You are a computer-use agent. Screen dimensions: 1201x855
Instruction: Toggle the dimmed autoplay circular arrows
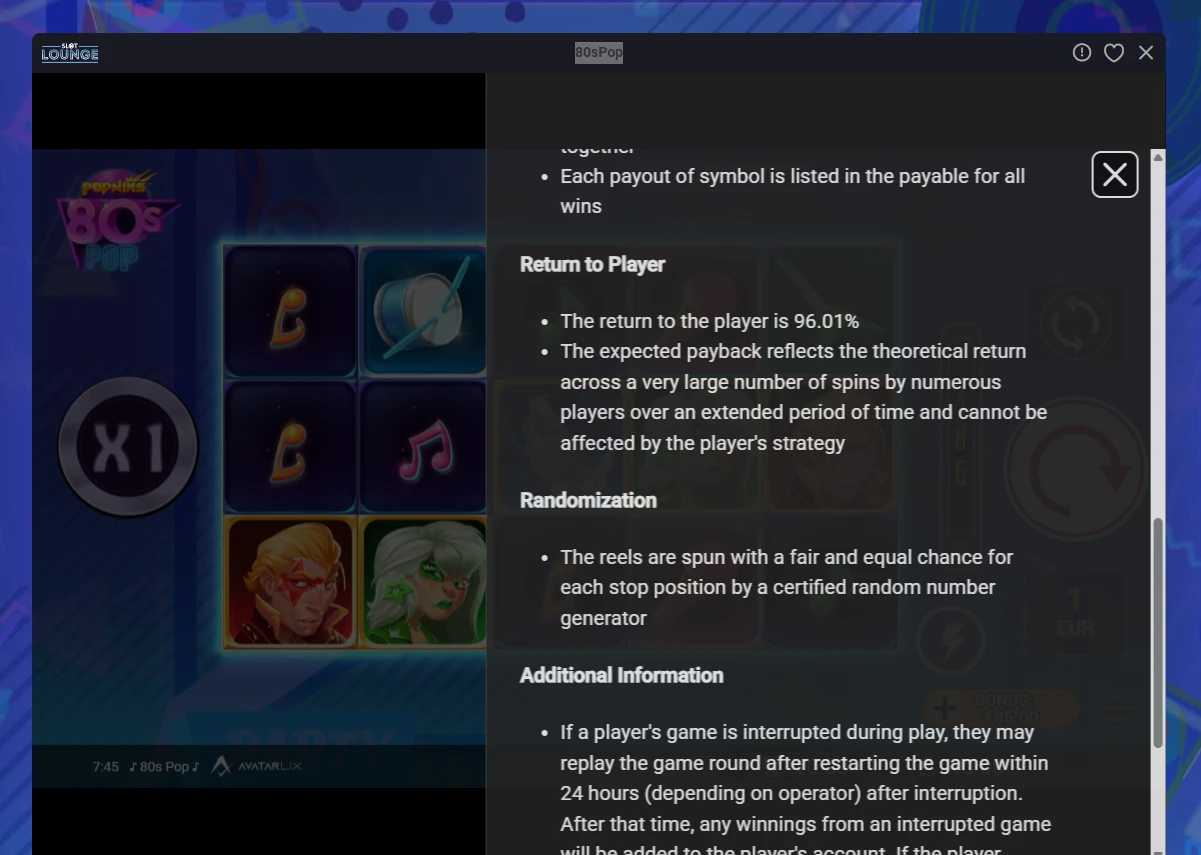1075,323
